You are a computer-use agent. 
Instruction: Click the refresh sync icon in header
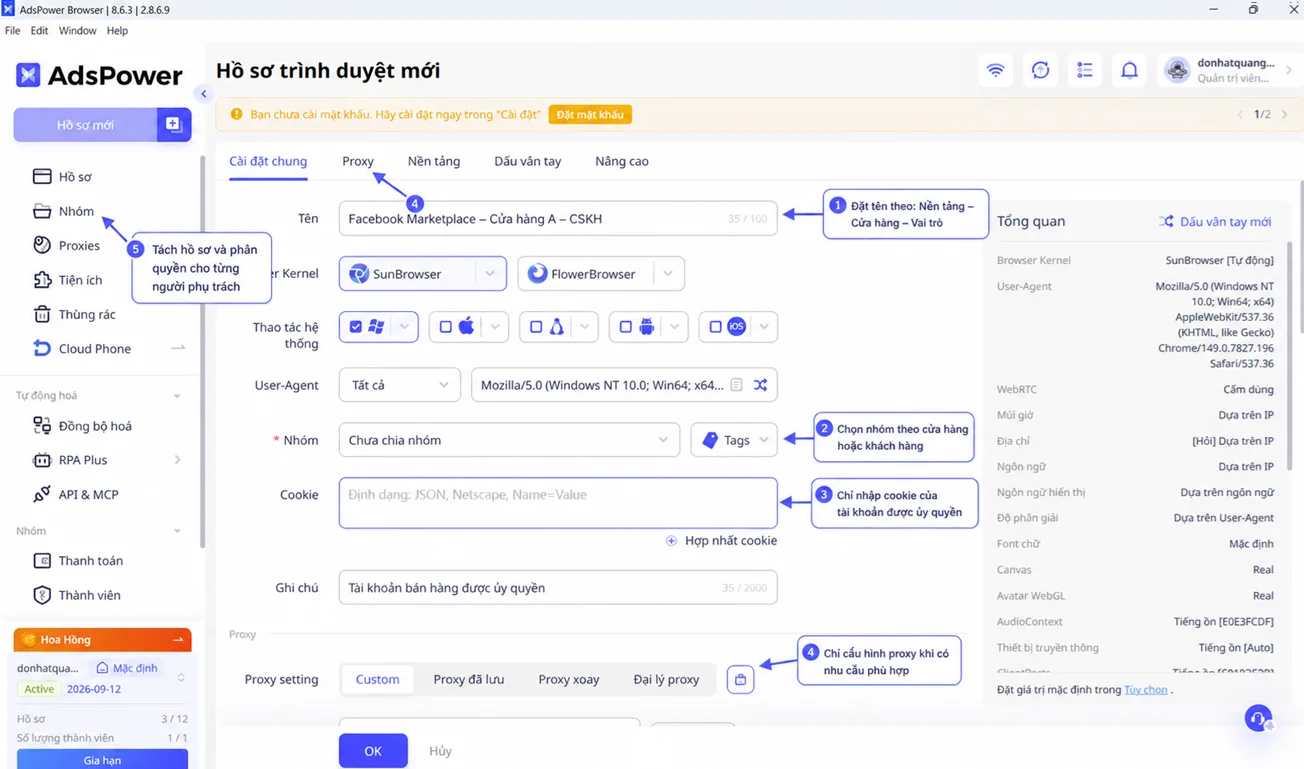point(1040,70)
